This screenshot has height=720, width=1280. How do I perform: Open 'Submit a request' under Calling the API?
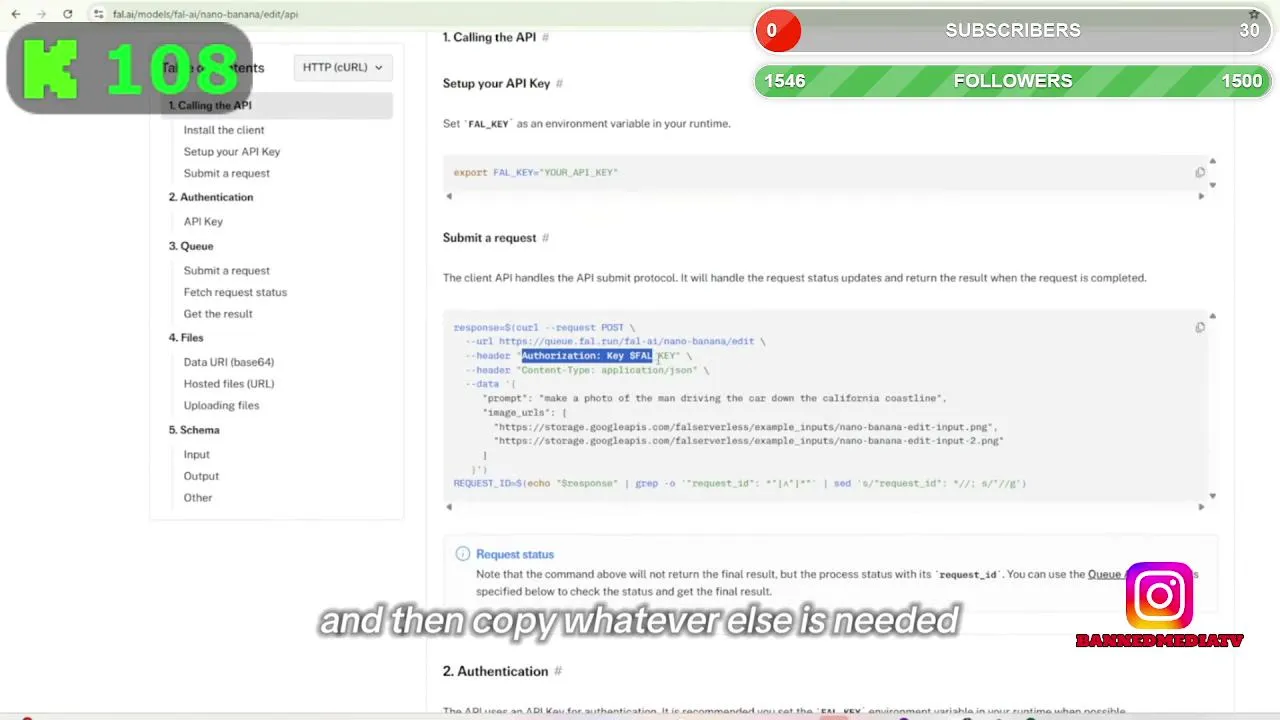[227, 173]
